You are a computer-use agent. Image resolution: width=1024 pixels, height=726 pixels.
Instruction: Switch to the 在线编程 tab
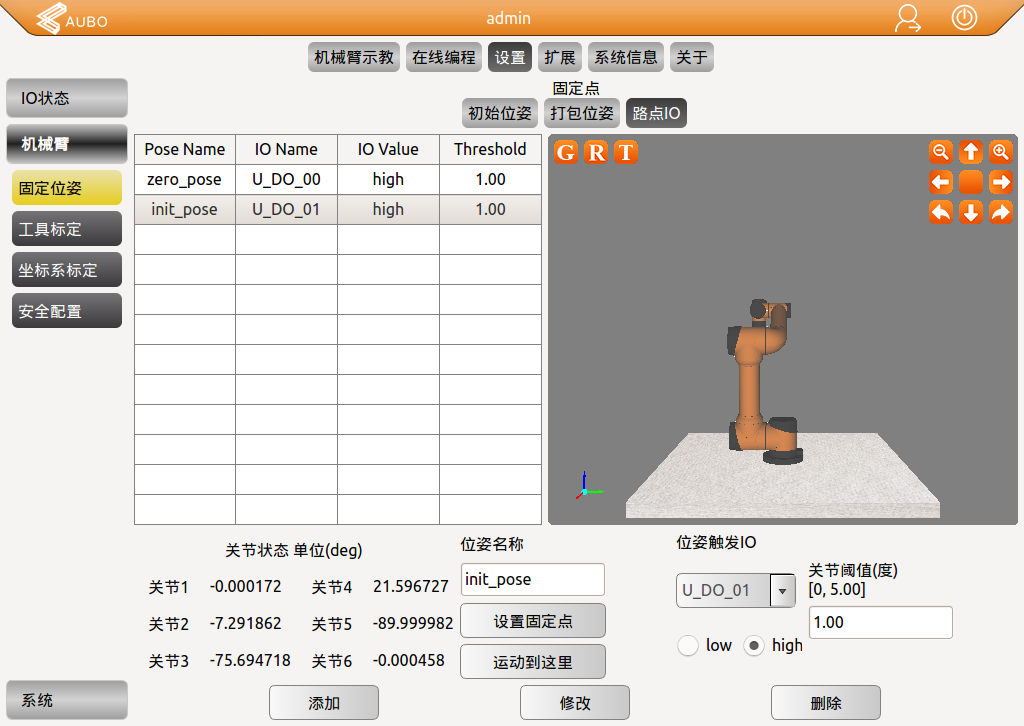tap(444, 57)
